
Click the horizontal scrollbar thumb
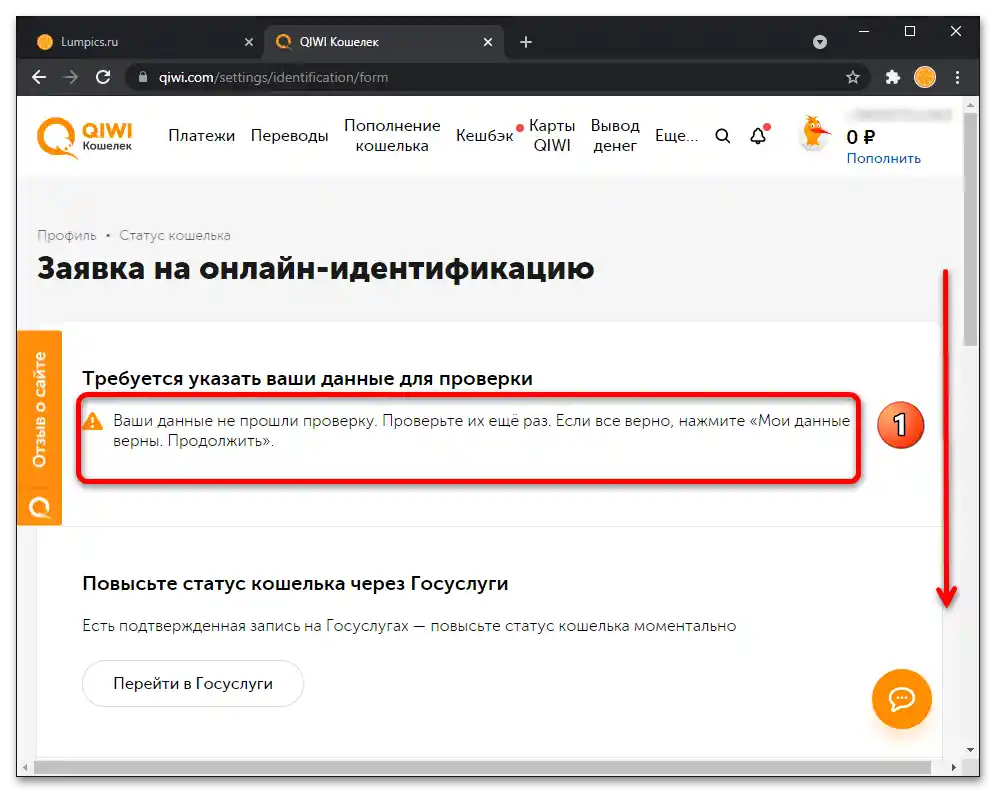[483, 767]
